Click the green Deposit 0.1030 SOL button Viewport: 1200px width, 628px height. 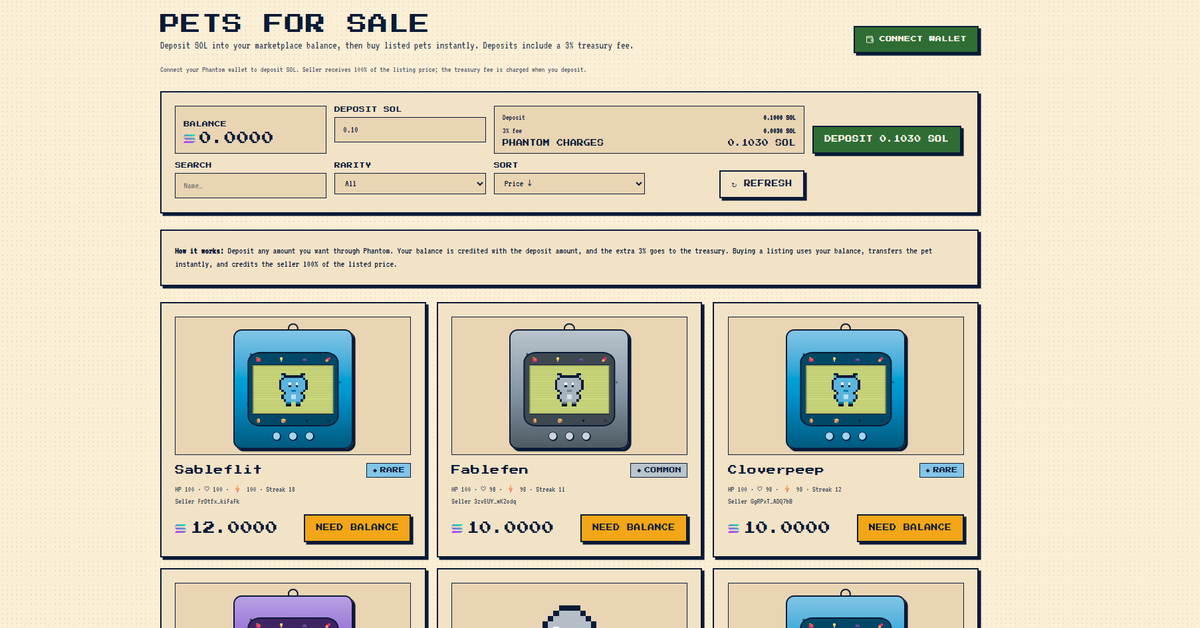(x=886, y=139)
